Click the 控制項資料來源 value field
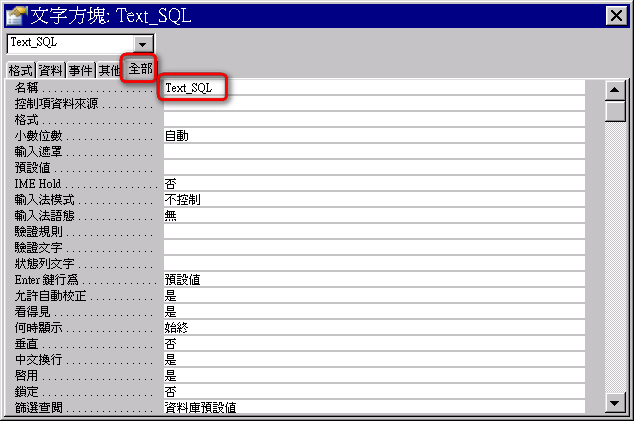Image resolution: width=634 pixels, height=421 pixels. tap(374, 104)
